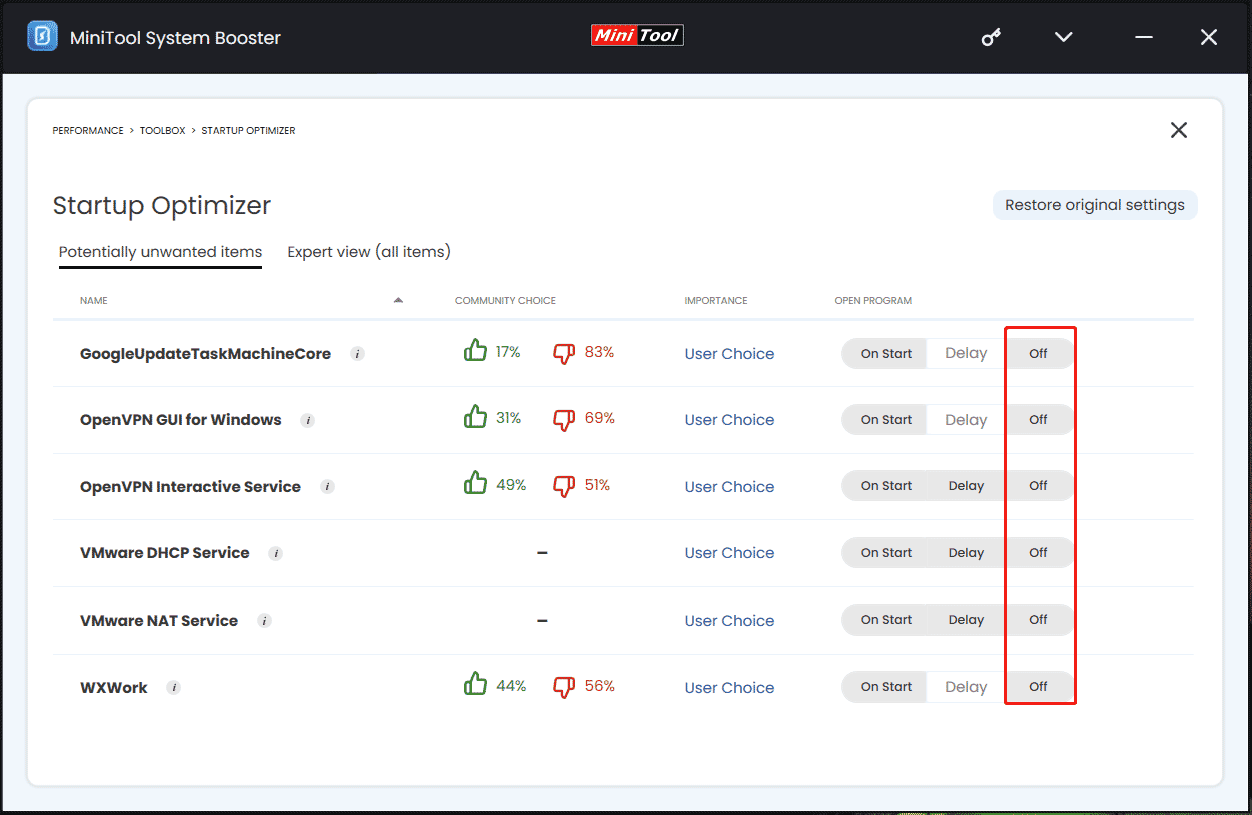Expand the title bar chevron menu
Viewport: 1252px width, 815px height.
pyautogui.click(x=1064, y=37)
